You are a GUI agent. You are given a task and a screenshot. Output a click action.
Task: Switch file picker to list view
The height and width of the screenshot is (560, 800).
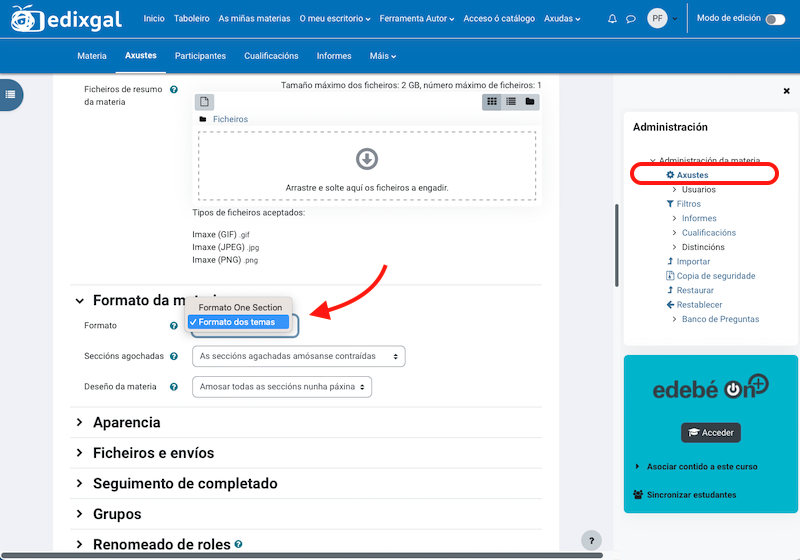(511, 101)
